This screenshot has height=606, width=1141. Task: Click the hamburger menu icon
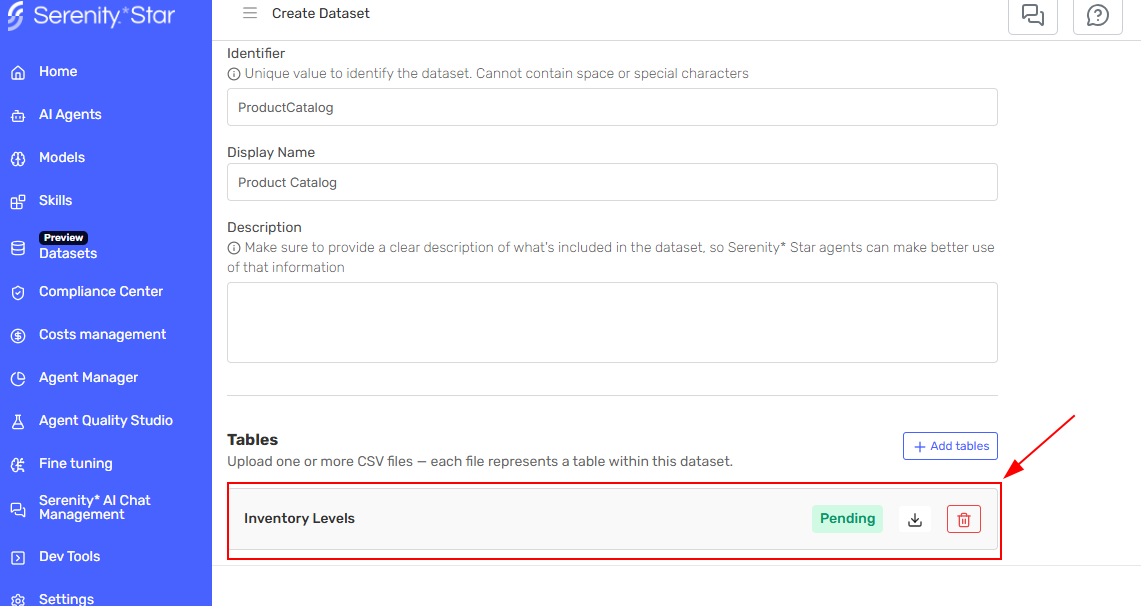pyautogui.click(x=250, y=14)
